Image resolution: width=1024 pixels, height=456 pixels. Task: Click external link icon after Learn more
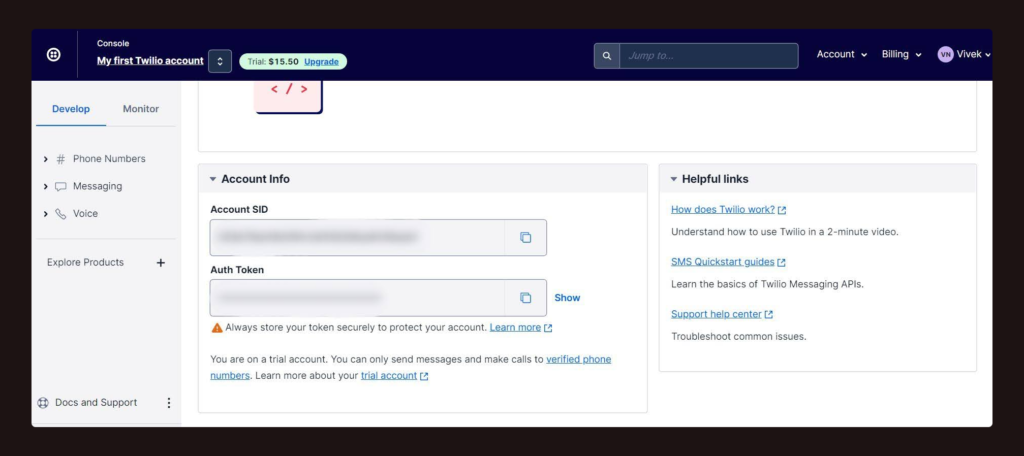[548, 328]
